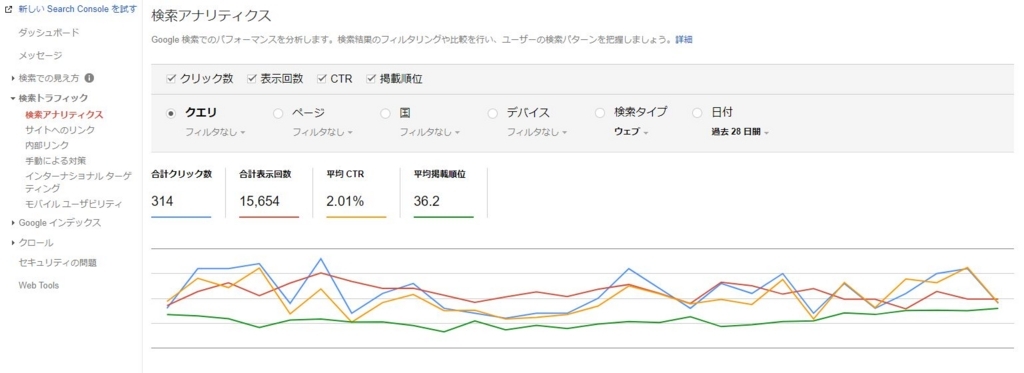1024x373 pixels.
Task: Toggle the 掲載順位 checkbox
Action: click(371, 79)
